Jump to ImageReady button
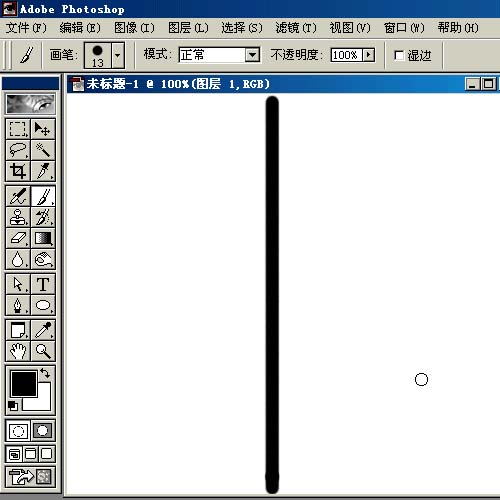Image resolution: width=500 pixels, height=500 pixels. click(30, 476)
